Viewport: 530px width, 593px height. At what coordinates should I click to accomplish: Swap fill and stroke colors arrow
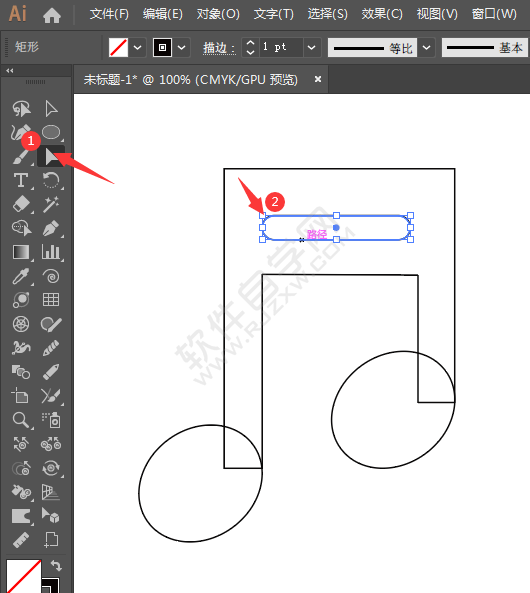point(56,566)
